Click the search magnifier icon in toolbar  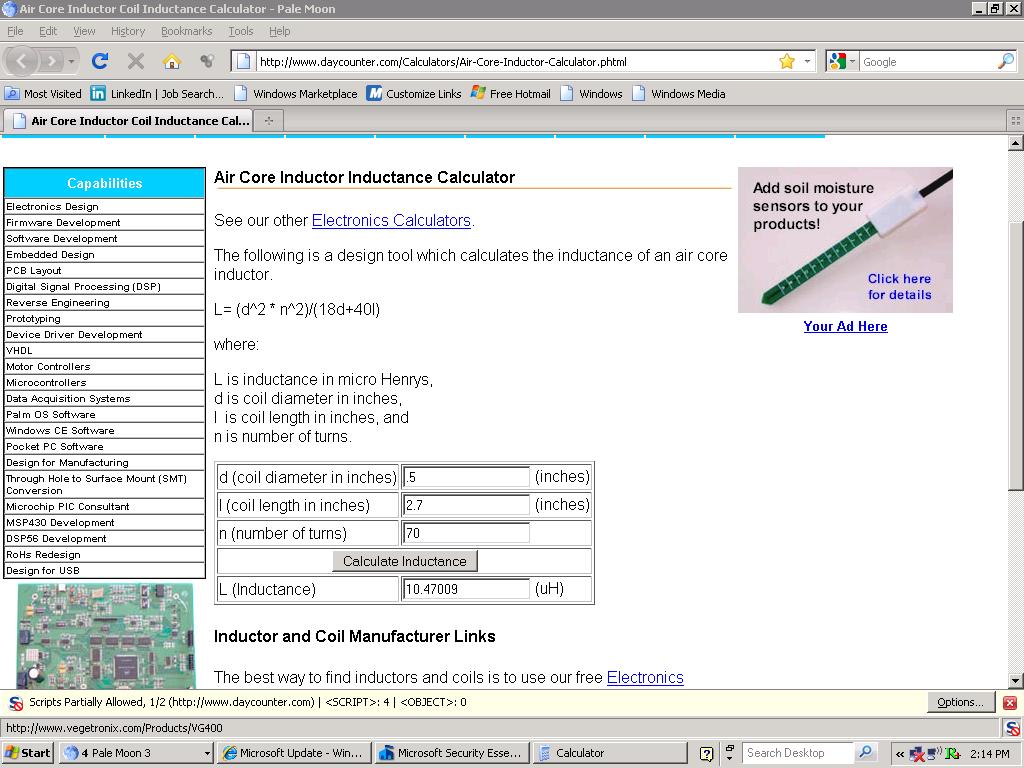(1006, 61)
